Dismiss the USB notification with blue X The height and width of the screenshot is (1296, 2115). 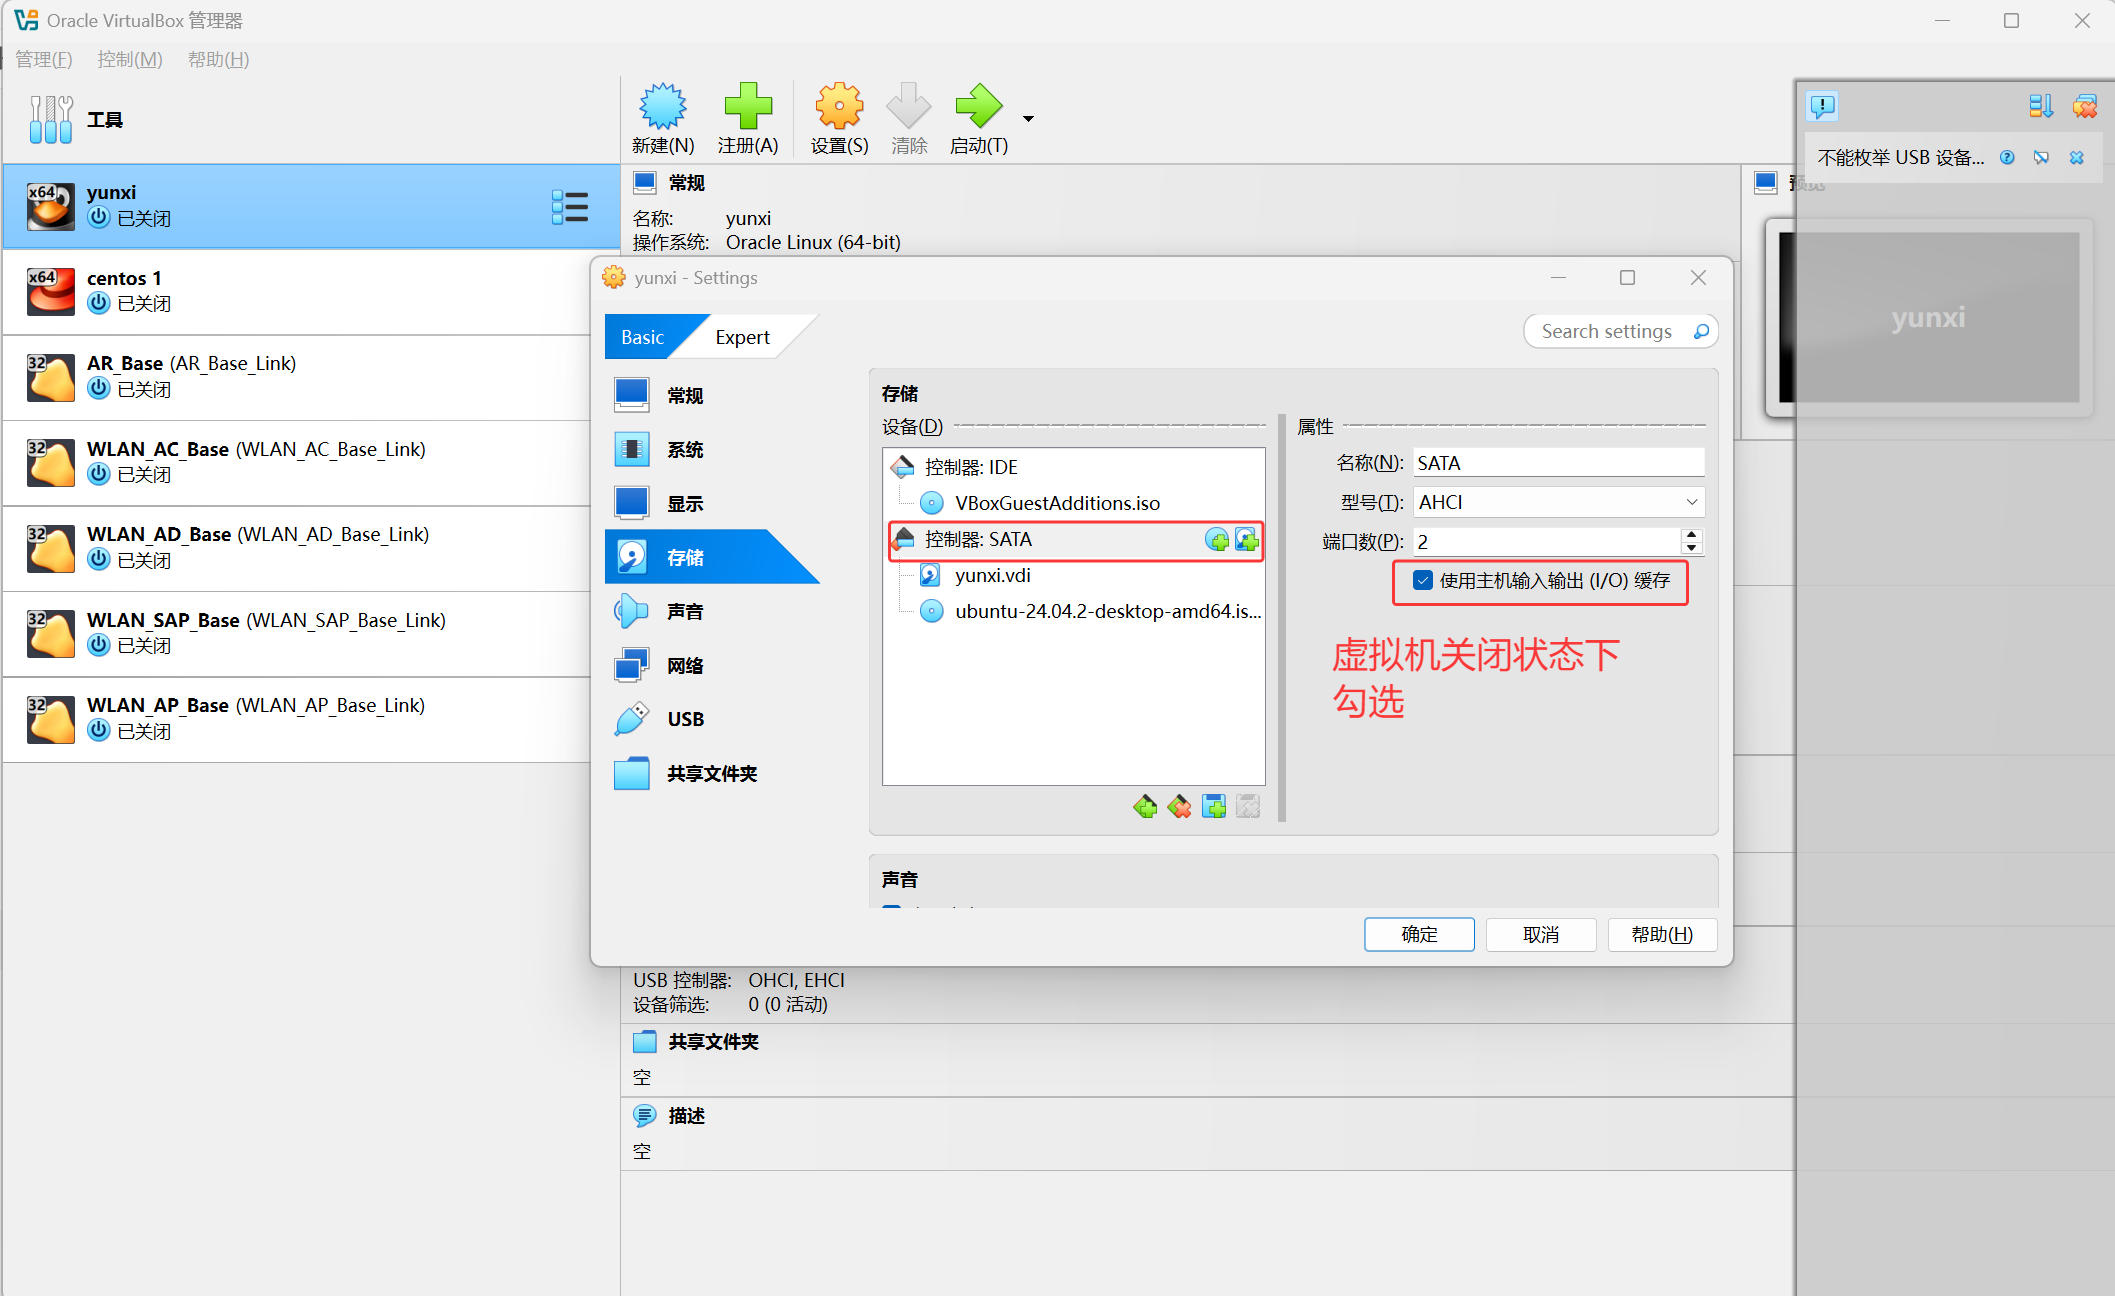pos(2077,158)
